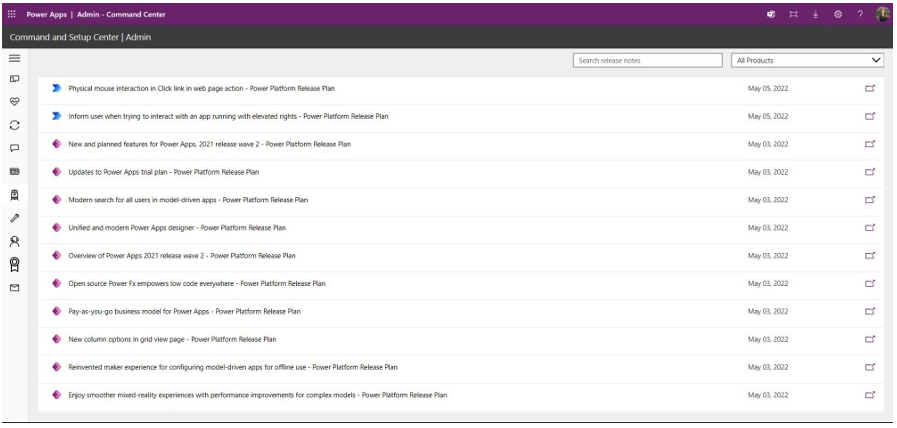The image size is (897, 428).
Task: Click the circular sync icon in sidebar
Action: click(x=14, y=125)
